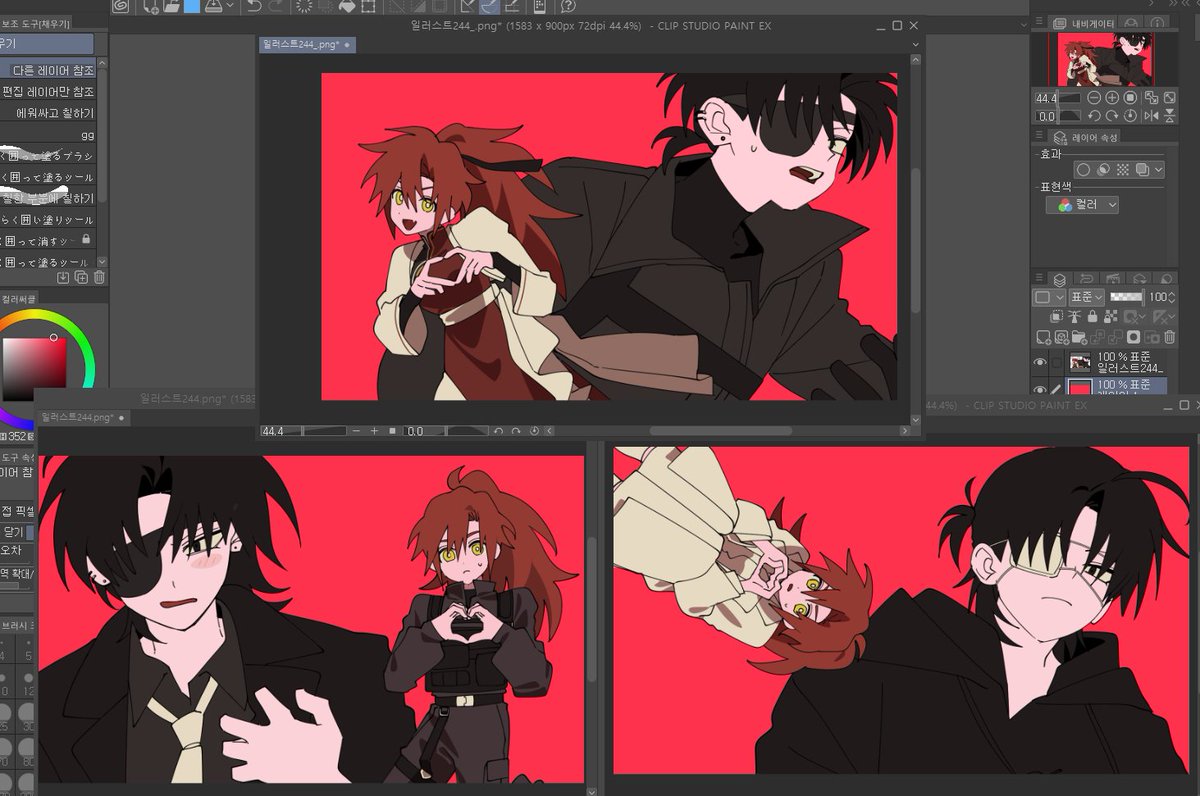
Task: Click the Import sub tool material icon
Action: [x=63, y=277]
